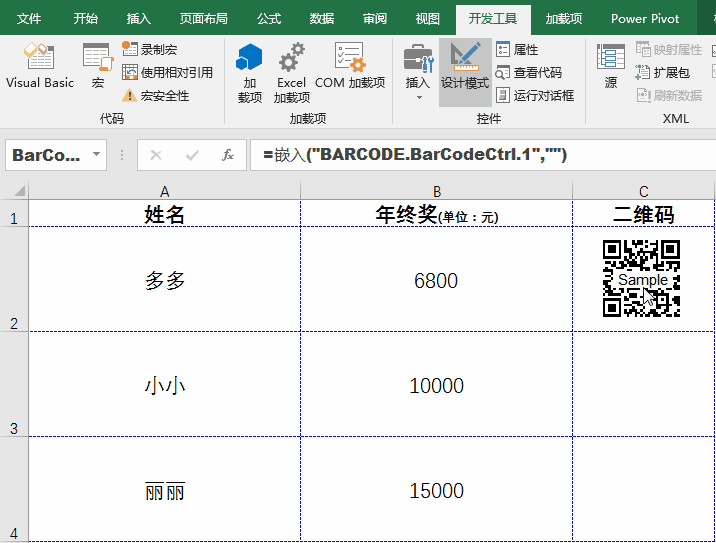This screenshot has height=543, width=716.
Task: Open COM 加载项 dialog
Action: (349, 67)
